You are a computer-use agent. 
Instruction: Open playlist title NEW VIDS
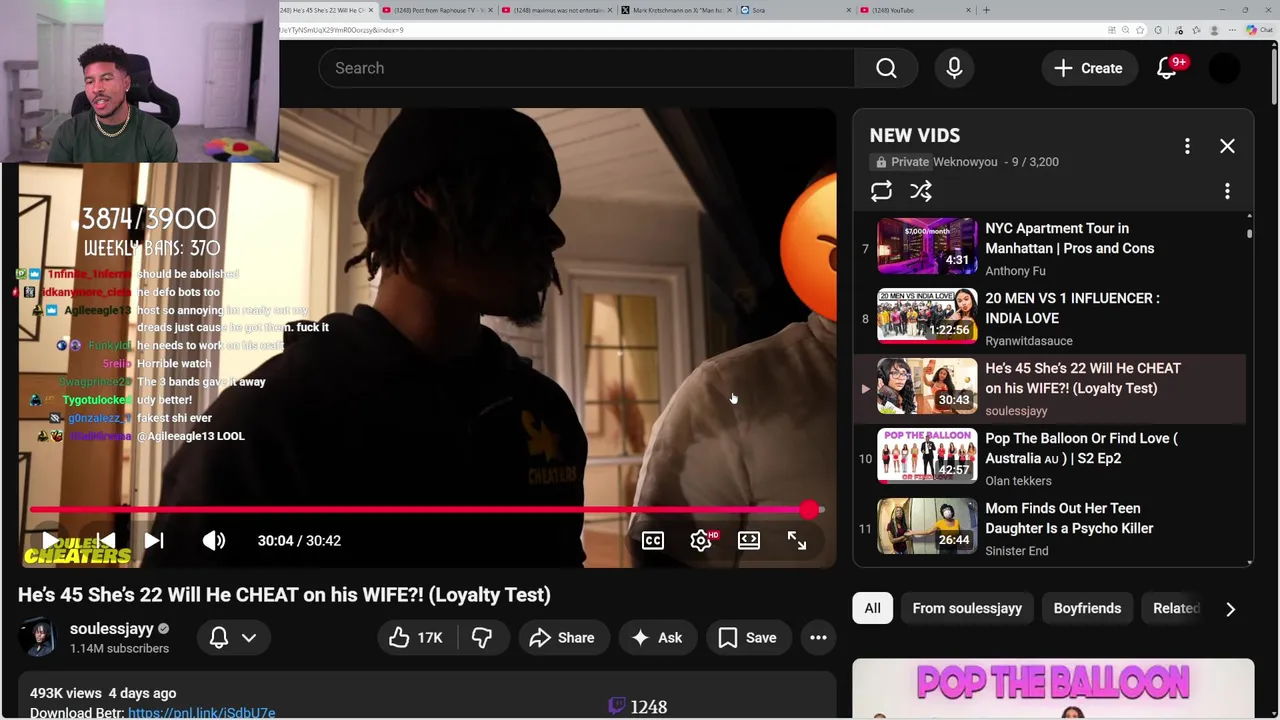tap(914, 135)
